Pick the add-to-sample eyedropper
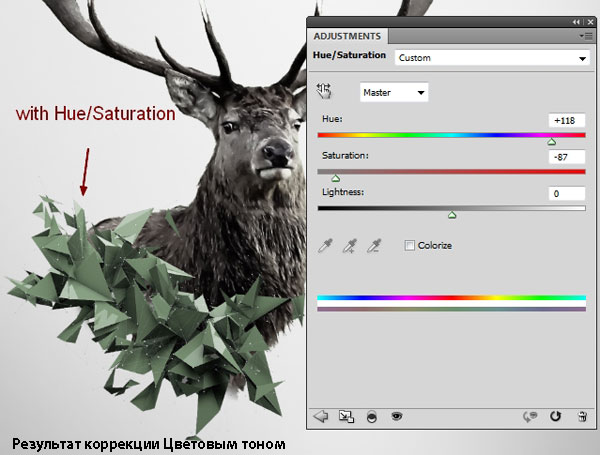600x455 pixels. click(x=349, y=246)
